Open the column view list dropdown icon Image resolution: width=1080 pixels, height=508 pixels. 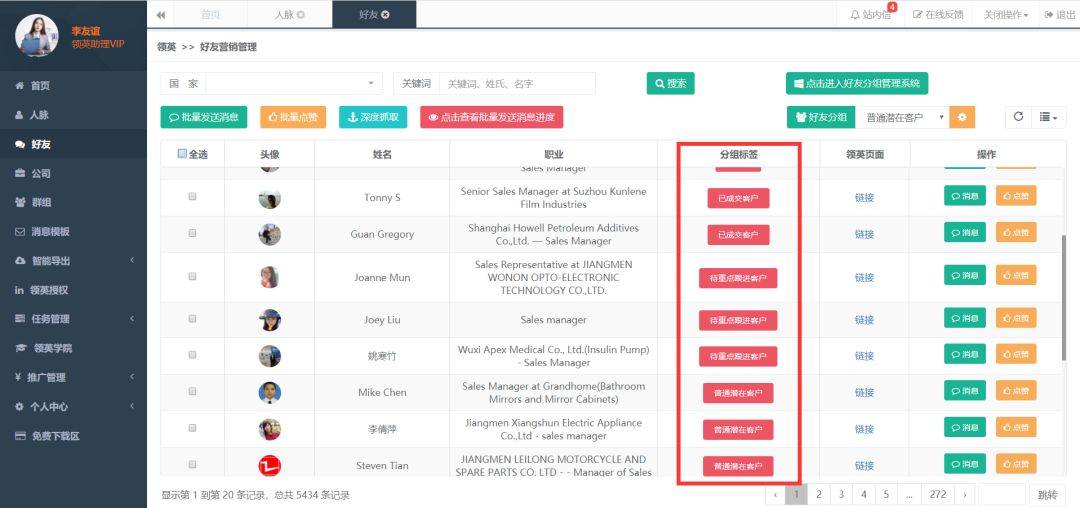point(1049,117)
